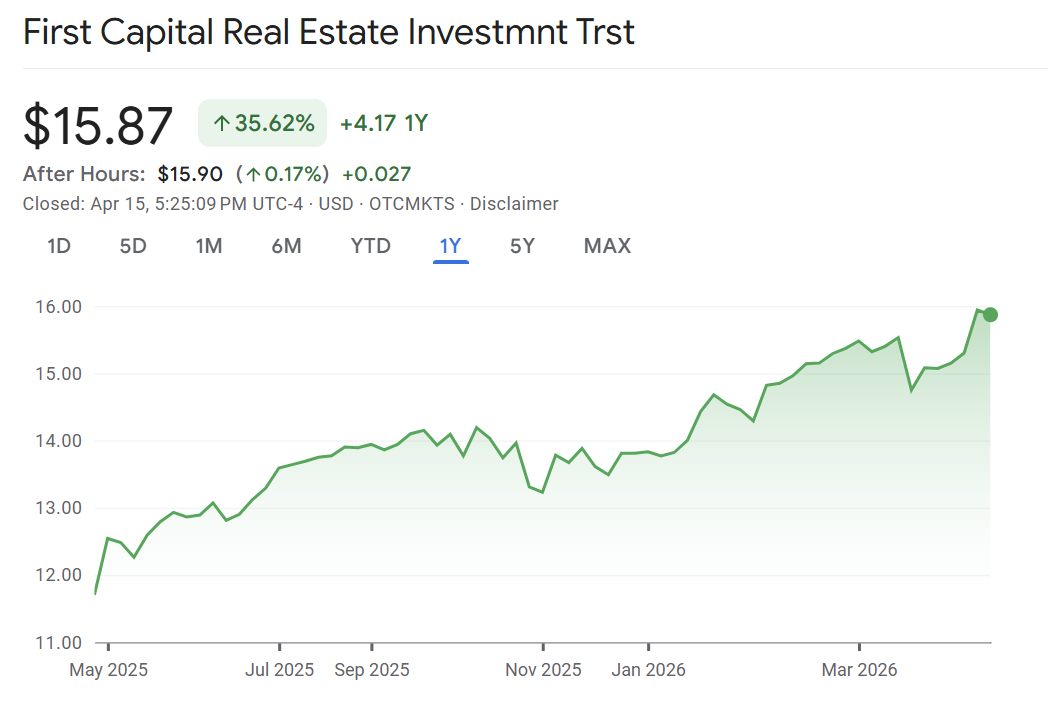Switch to the 1D time range

coord(59,246)
